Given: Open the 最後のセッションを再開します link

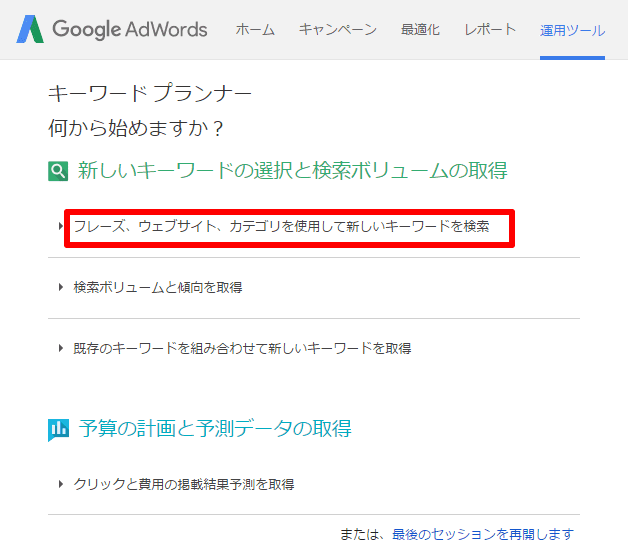Looking at the screenshot, I should coord(483,534).
